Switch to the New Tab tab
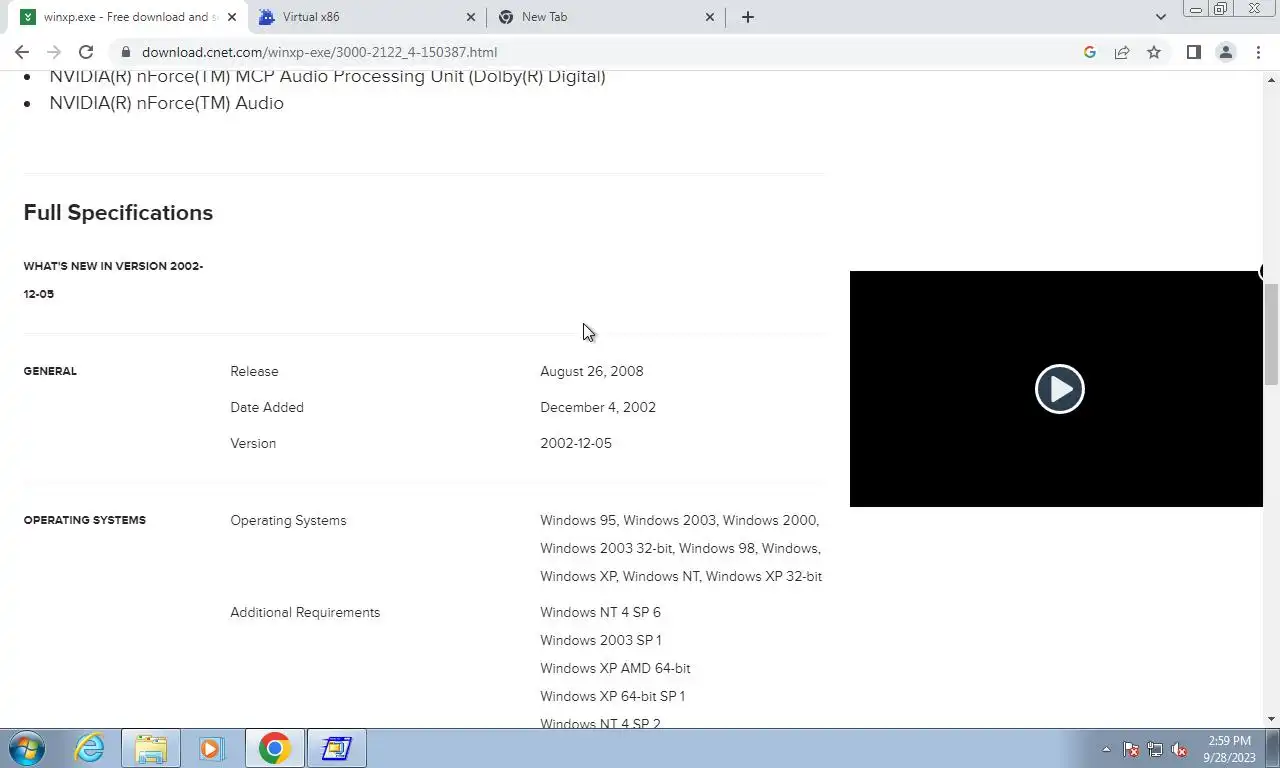The image size is (1280, 768). coord(606,17)
